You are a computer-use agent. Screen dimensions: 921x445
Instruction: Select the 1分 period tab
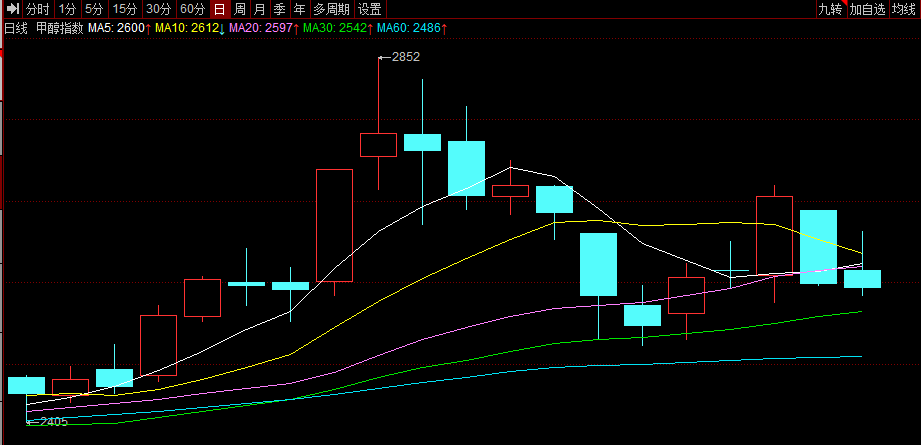67,9
